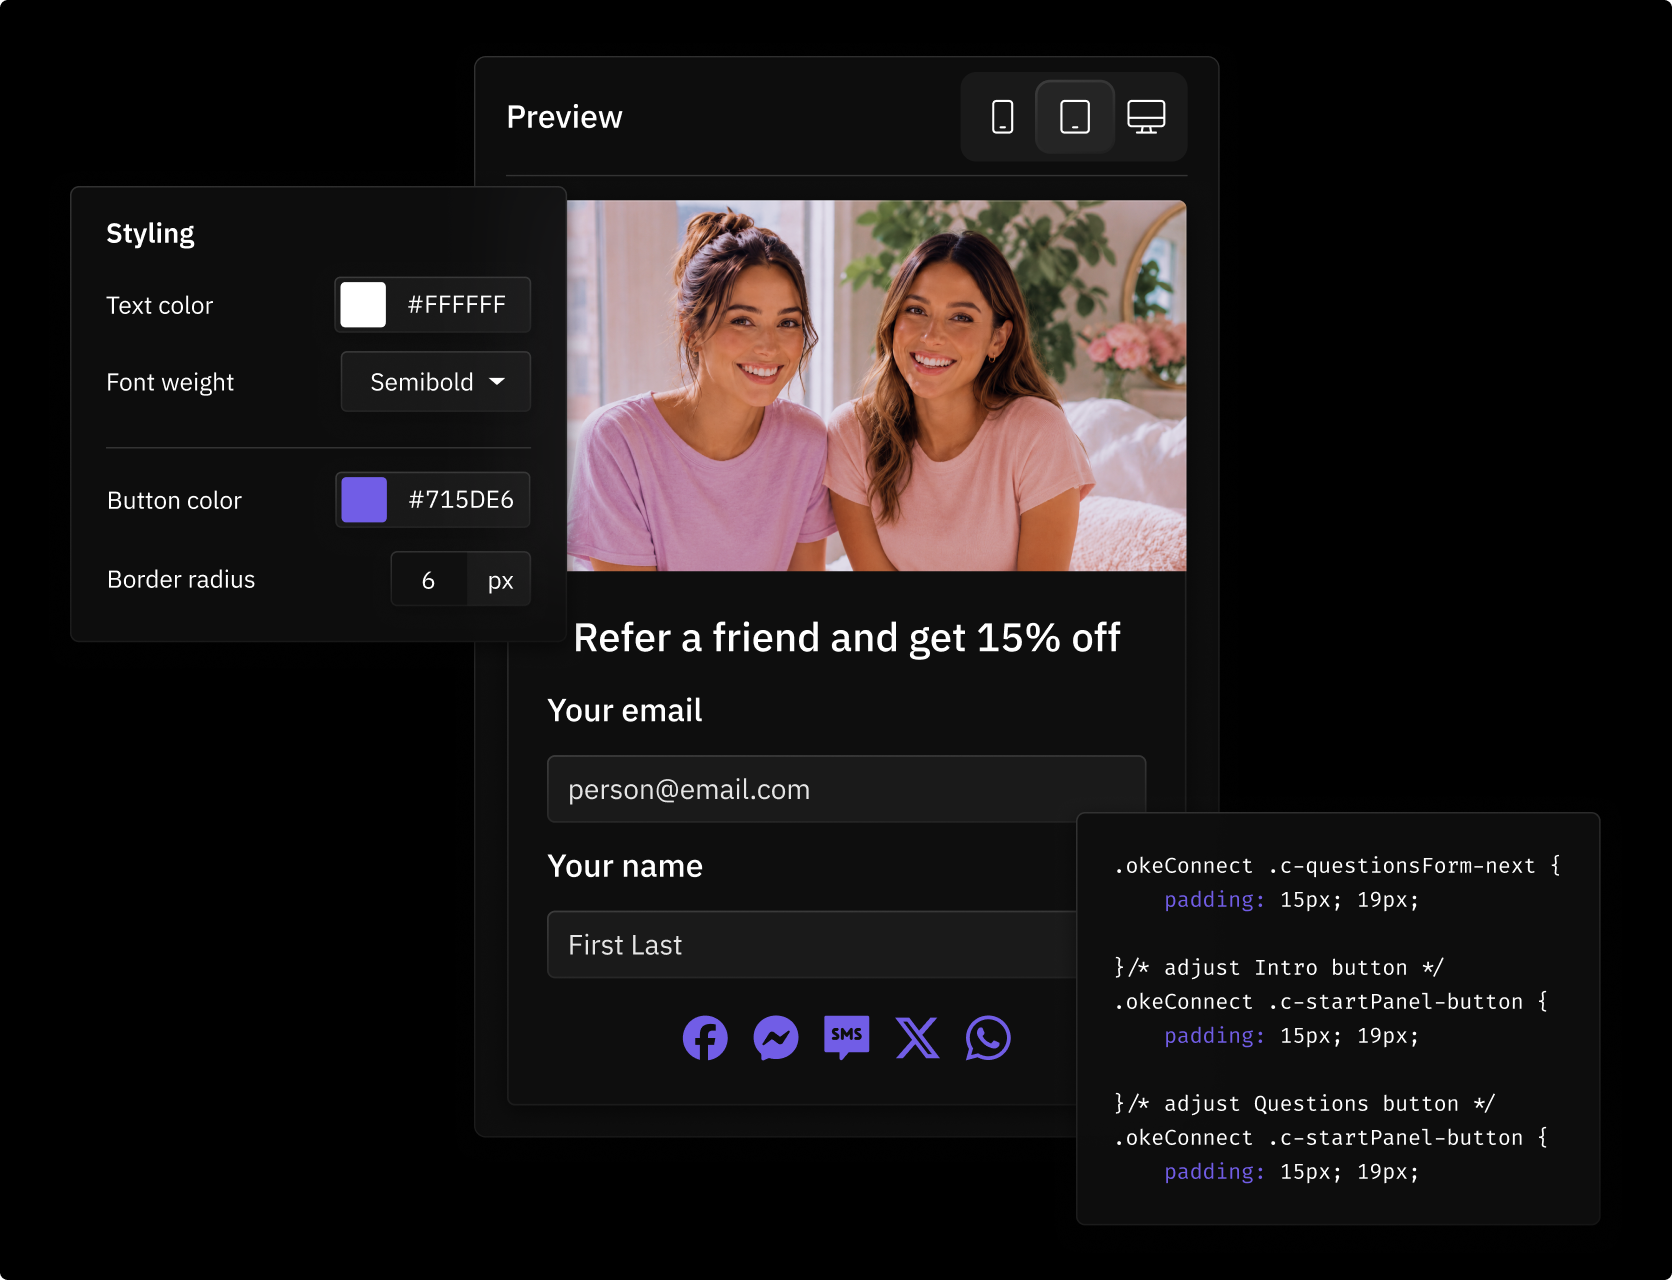Click the px unit next to Border radius

click(x=500, y=580)
